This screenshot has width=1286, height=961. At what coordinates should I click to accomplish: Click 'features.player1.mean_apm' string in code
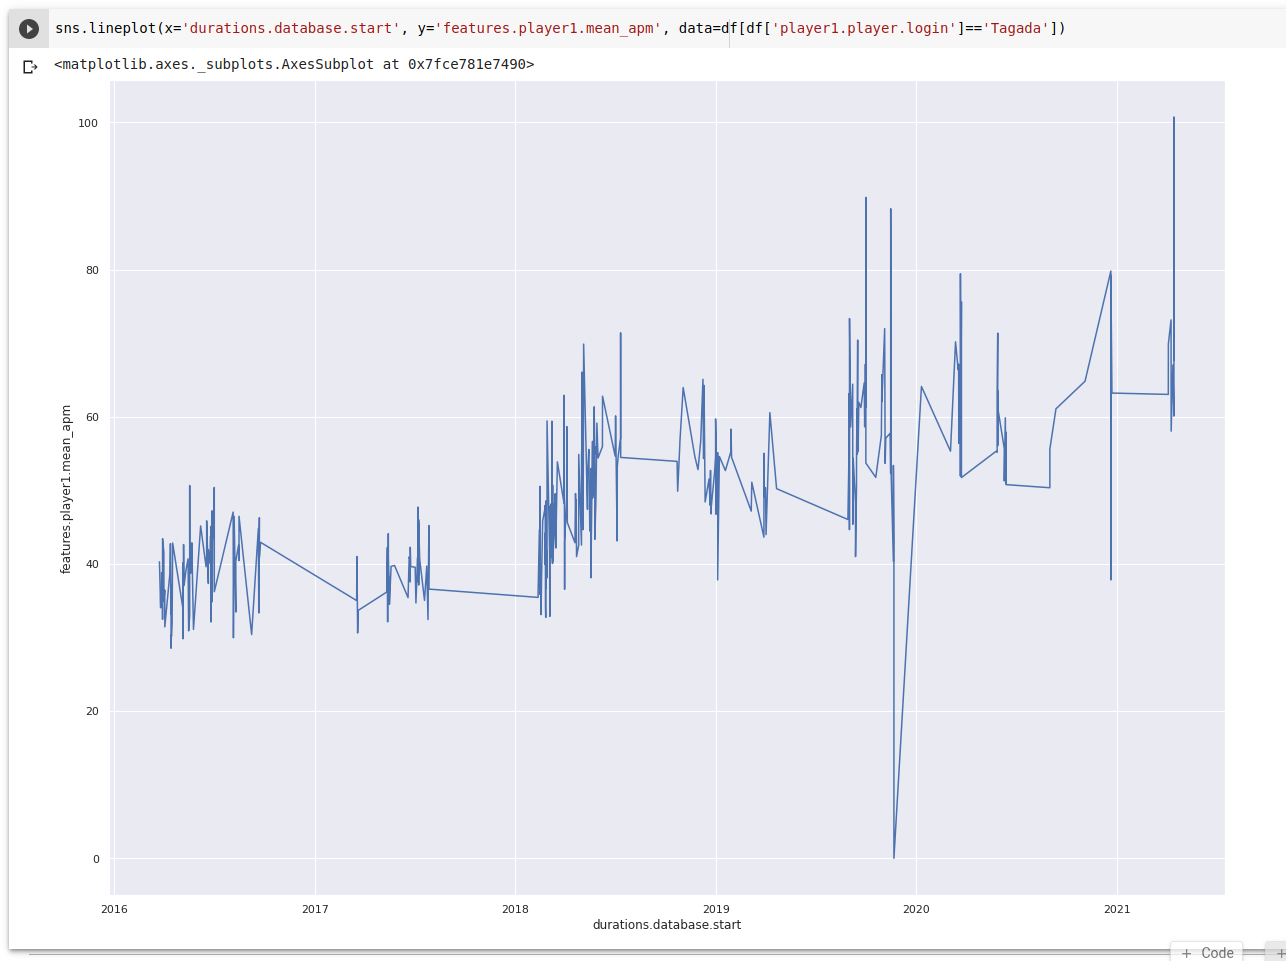click(x=548, y=28)
